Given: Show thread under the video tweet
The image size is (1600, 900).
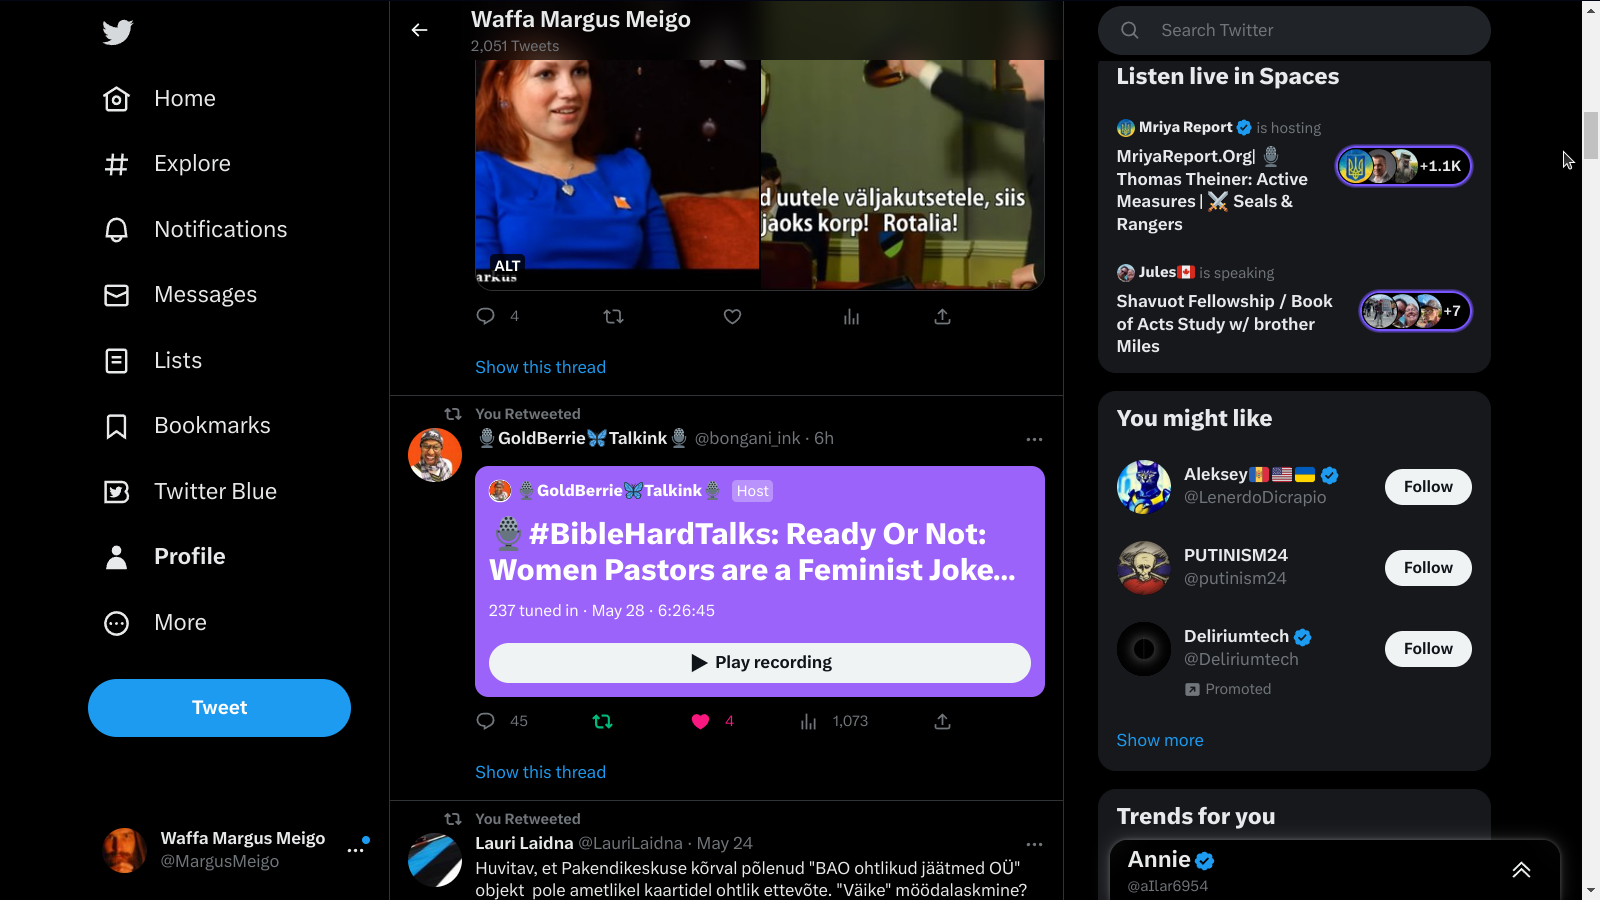Looking at the screenshot, I should point(540,367).
